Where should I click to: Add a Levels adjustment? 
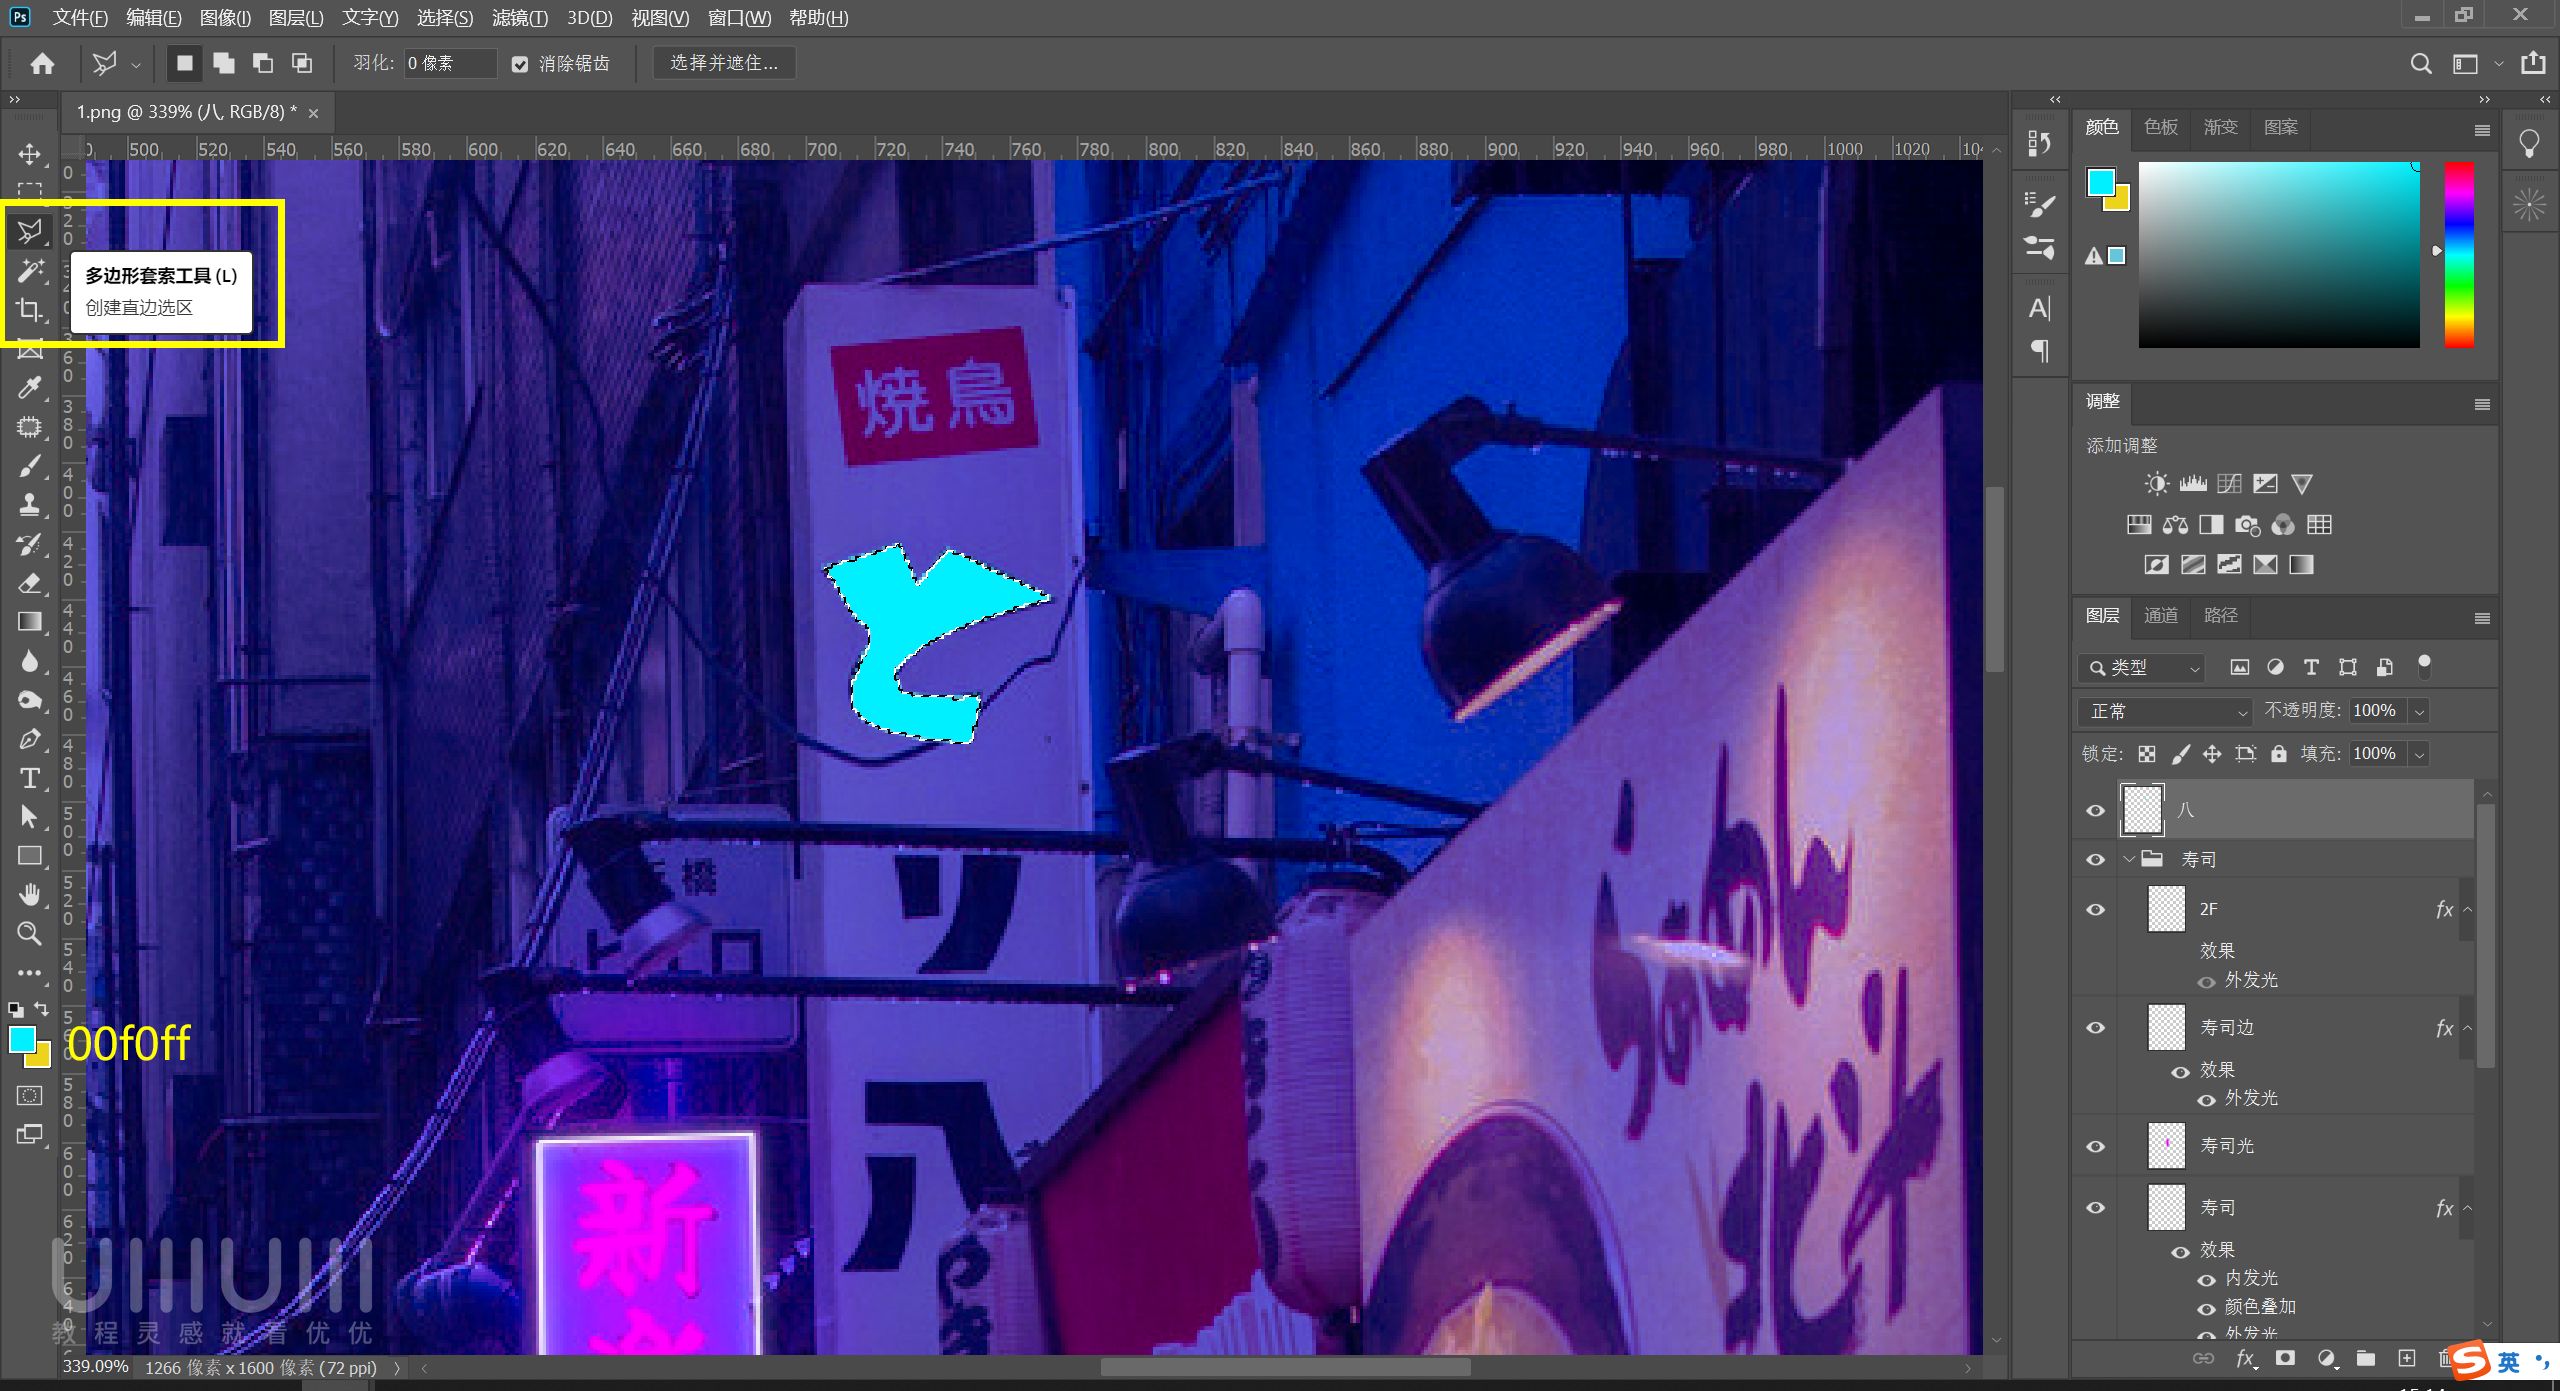pos(2193,484)
